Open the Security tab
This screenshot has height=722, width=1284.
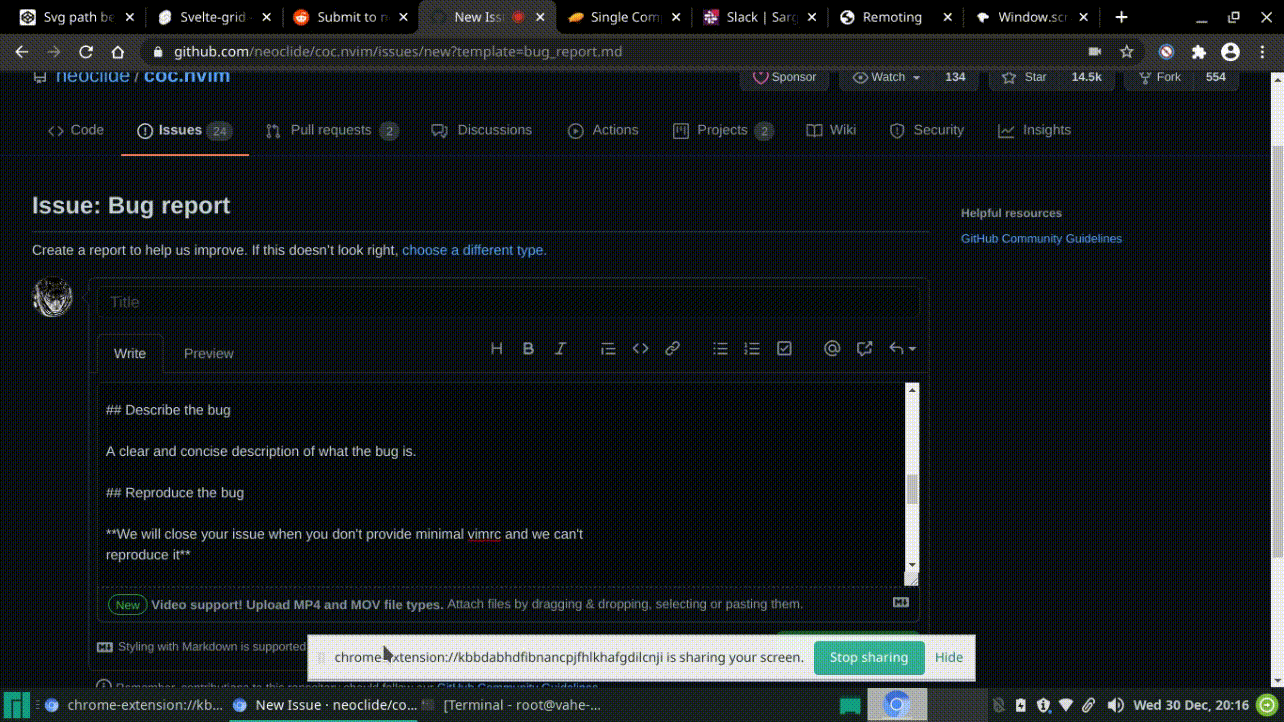point(927,130)
